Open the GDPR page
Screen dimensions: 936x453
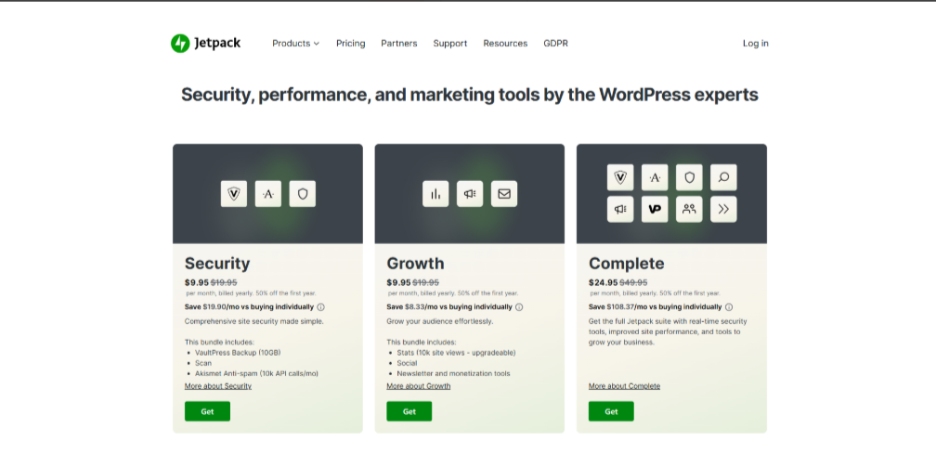[556, 44]
